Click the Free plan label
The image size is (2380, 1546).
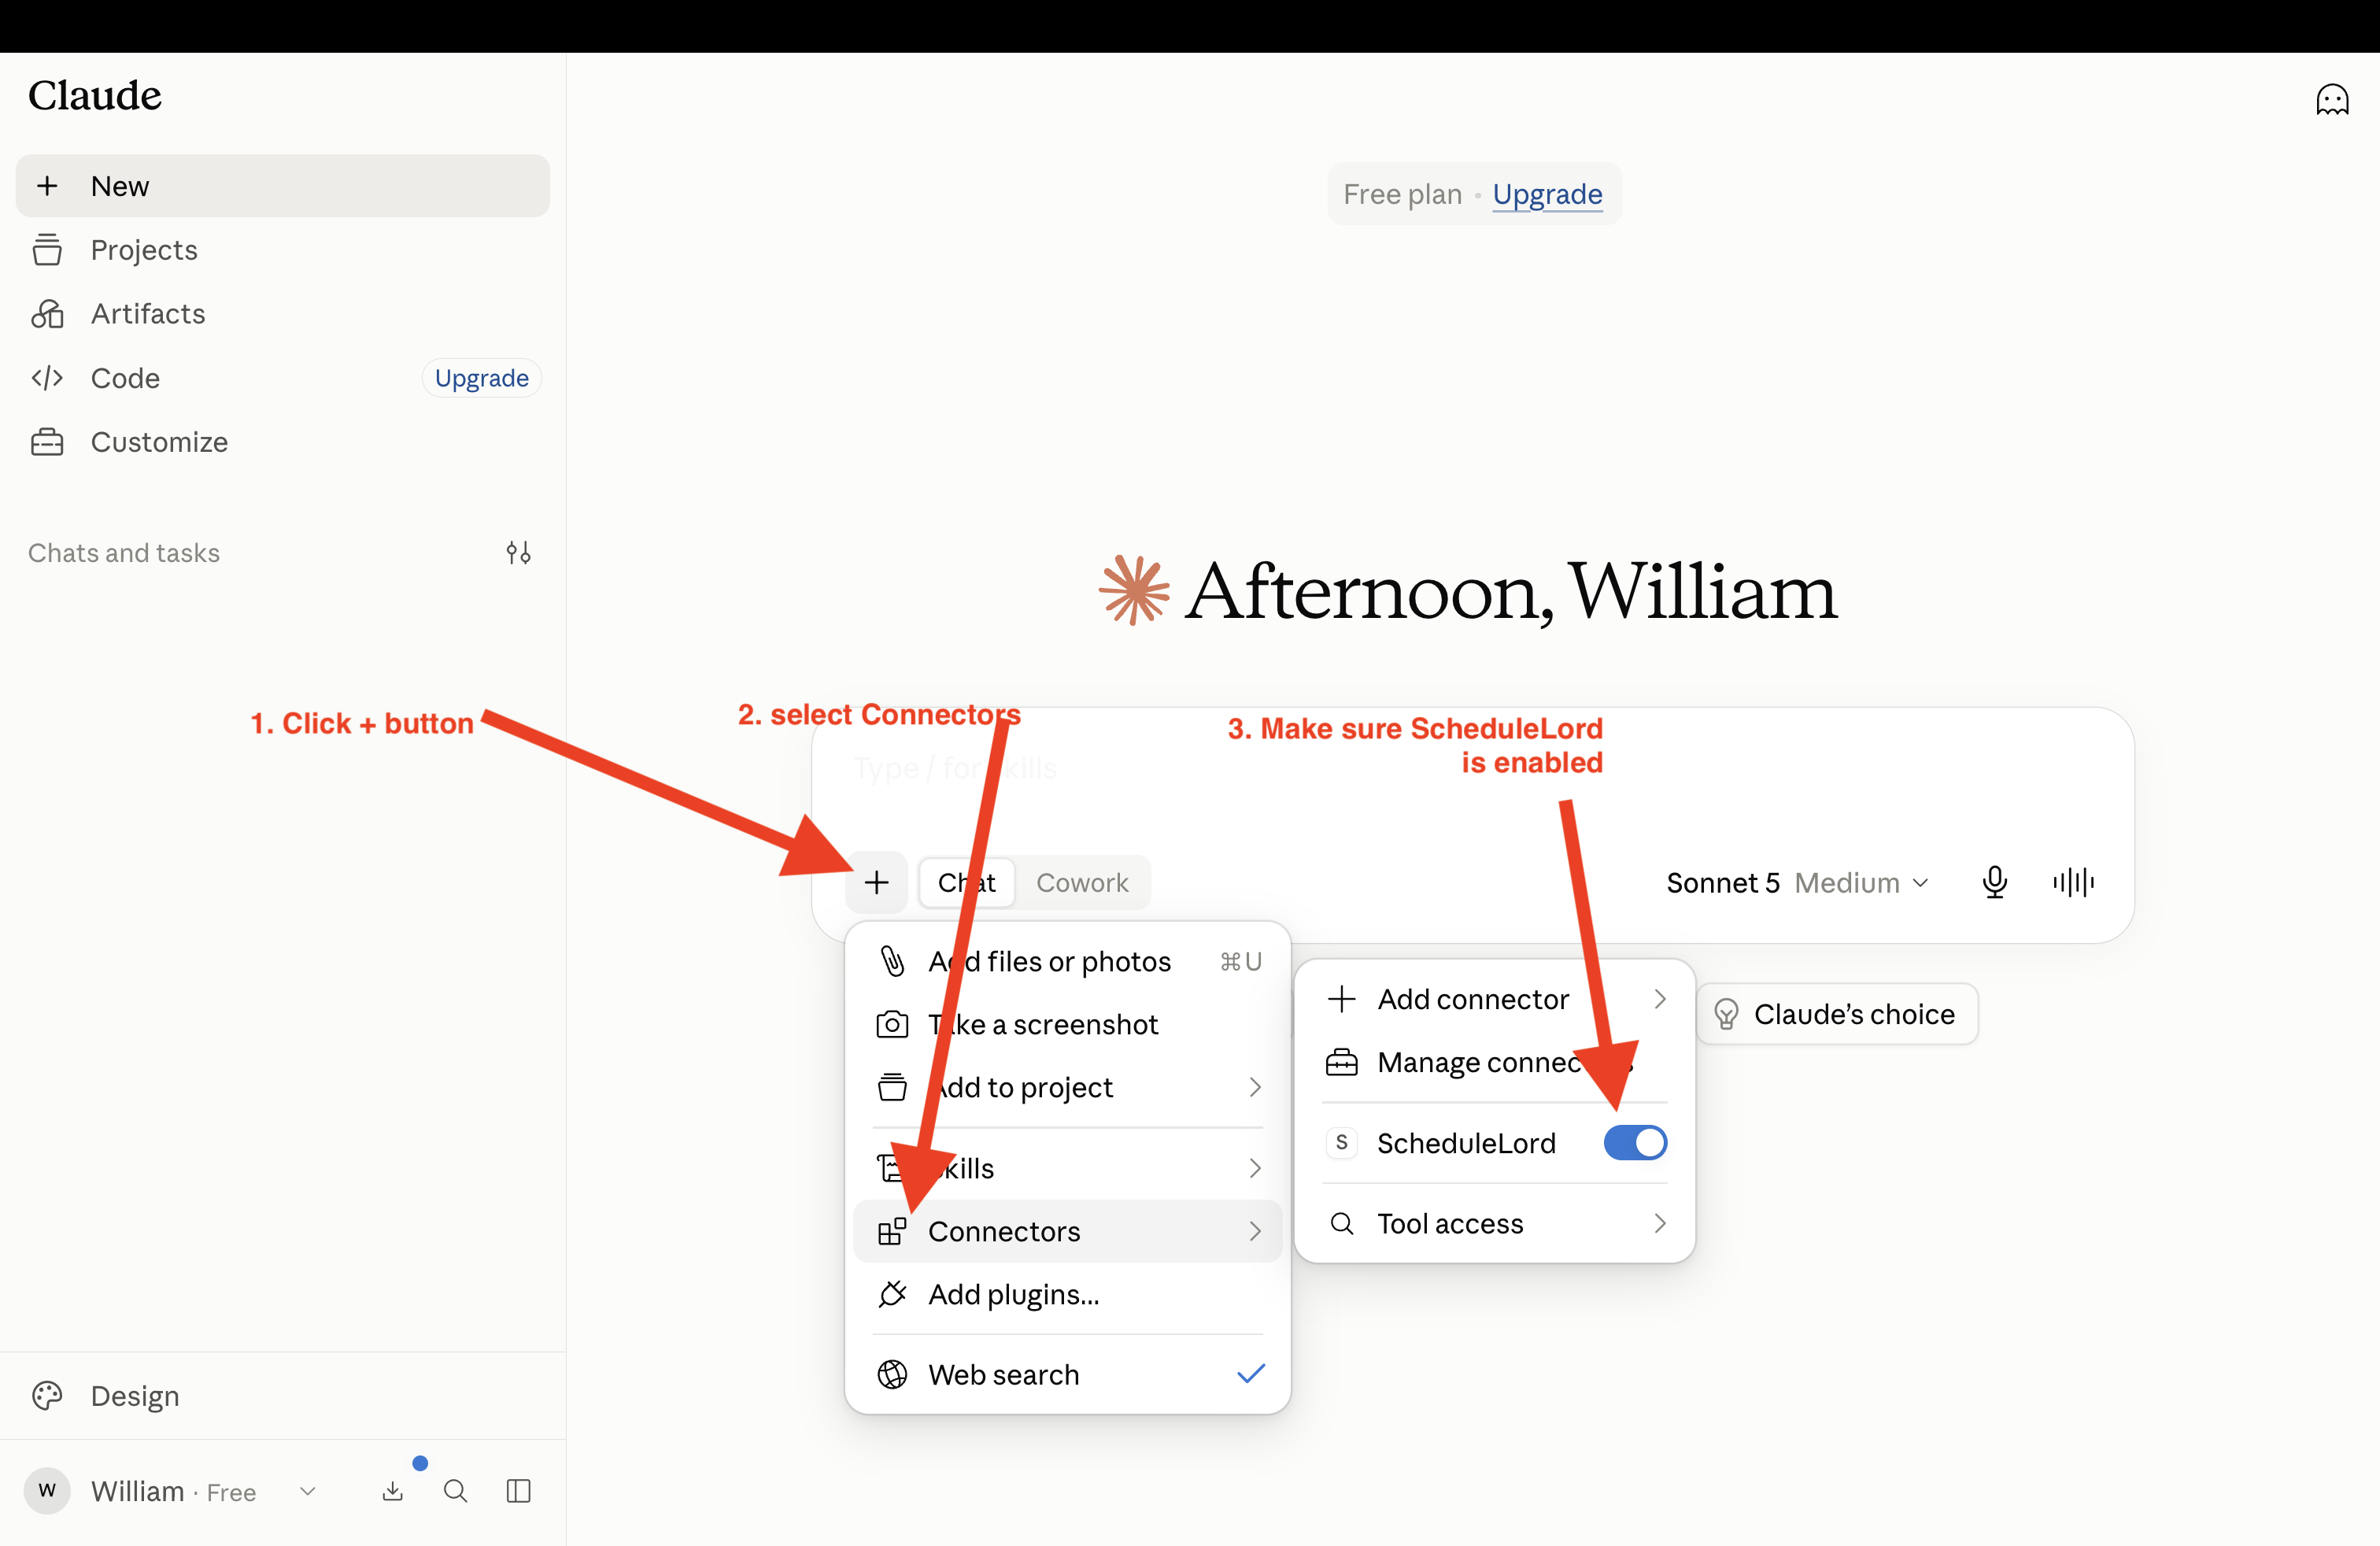coord(1402,194)
